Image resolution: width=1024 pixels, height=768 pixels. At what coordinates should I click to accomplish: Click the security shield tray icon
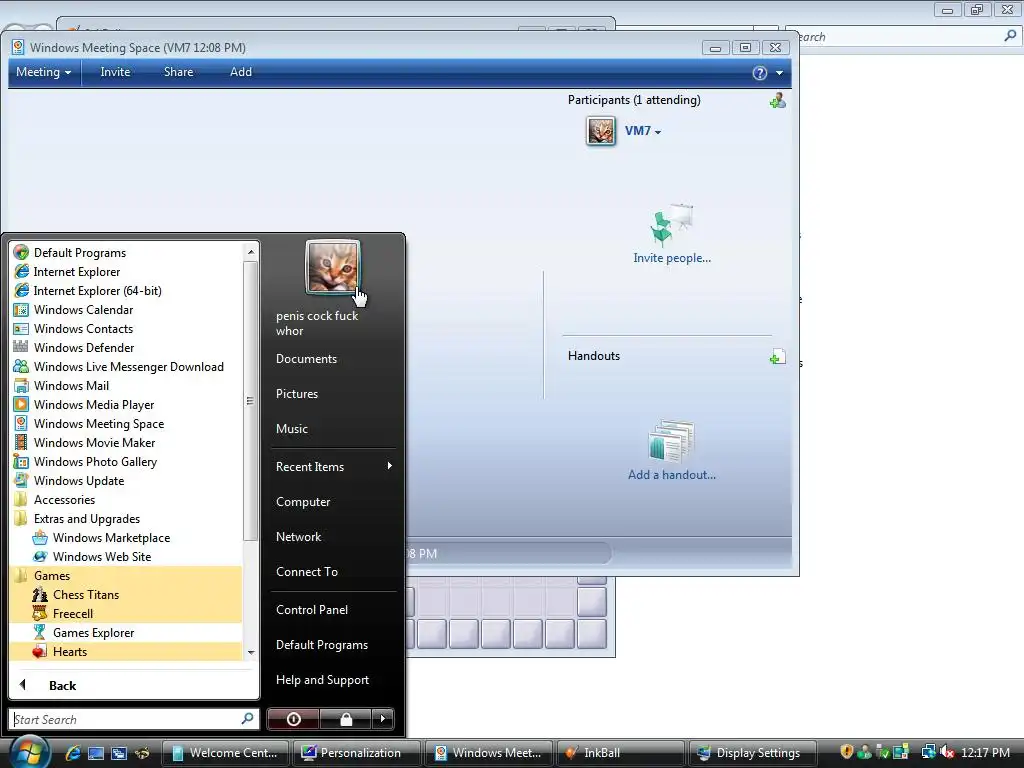pyautogui.click(x=846, y=752)
